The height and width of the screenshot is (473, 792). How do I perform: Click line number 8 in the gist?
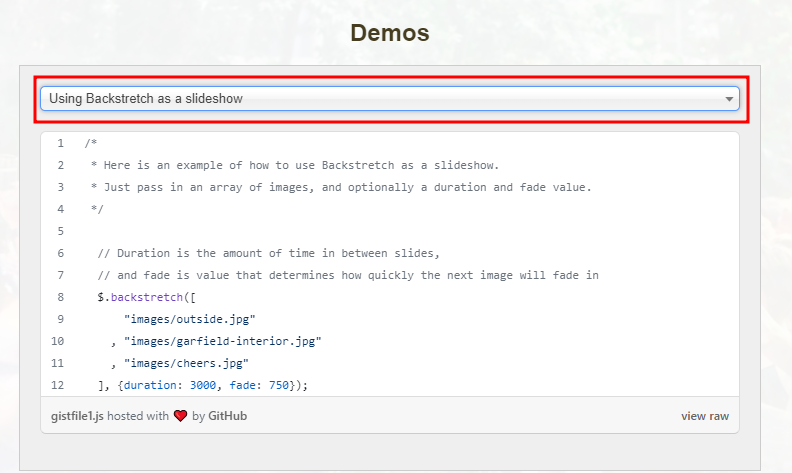coord(60,297)
